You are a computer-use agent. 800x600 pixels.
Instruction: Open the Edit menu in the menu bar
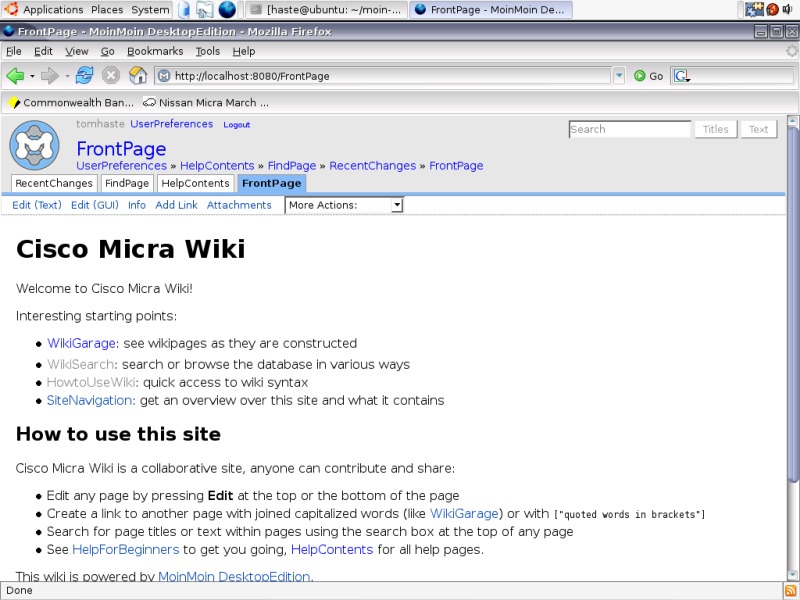tap(43, 51)
